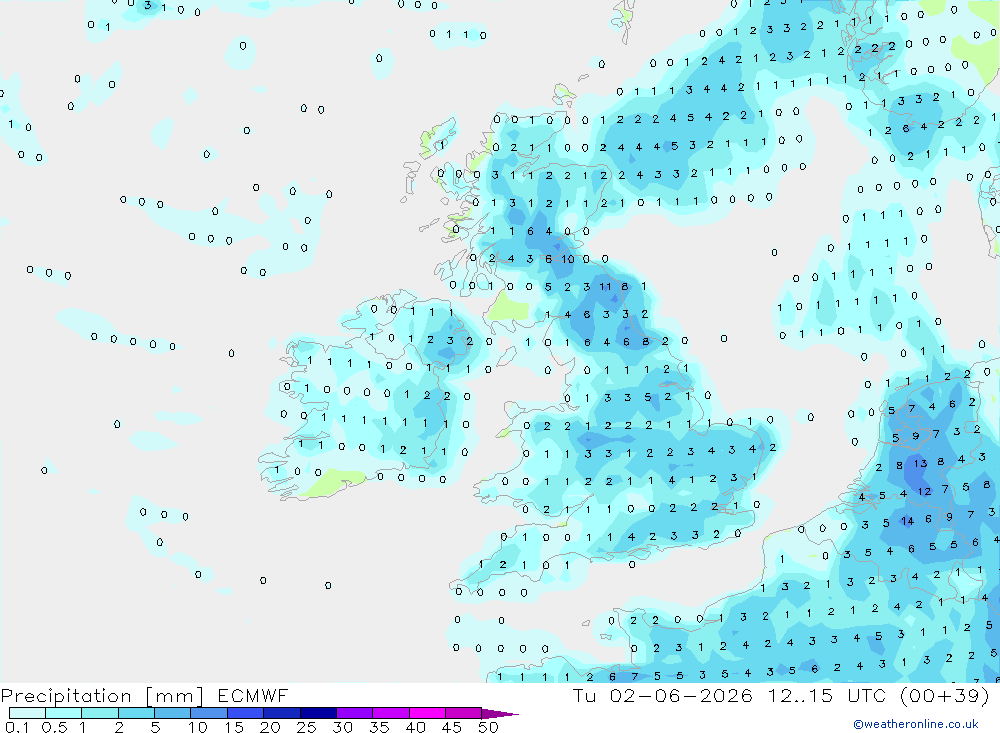This screenshot has height=733, width=1000.
Task: Click the '12' precipitation value on map
Action: (x=924, y=491)
